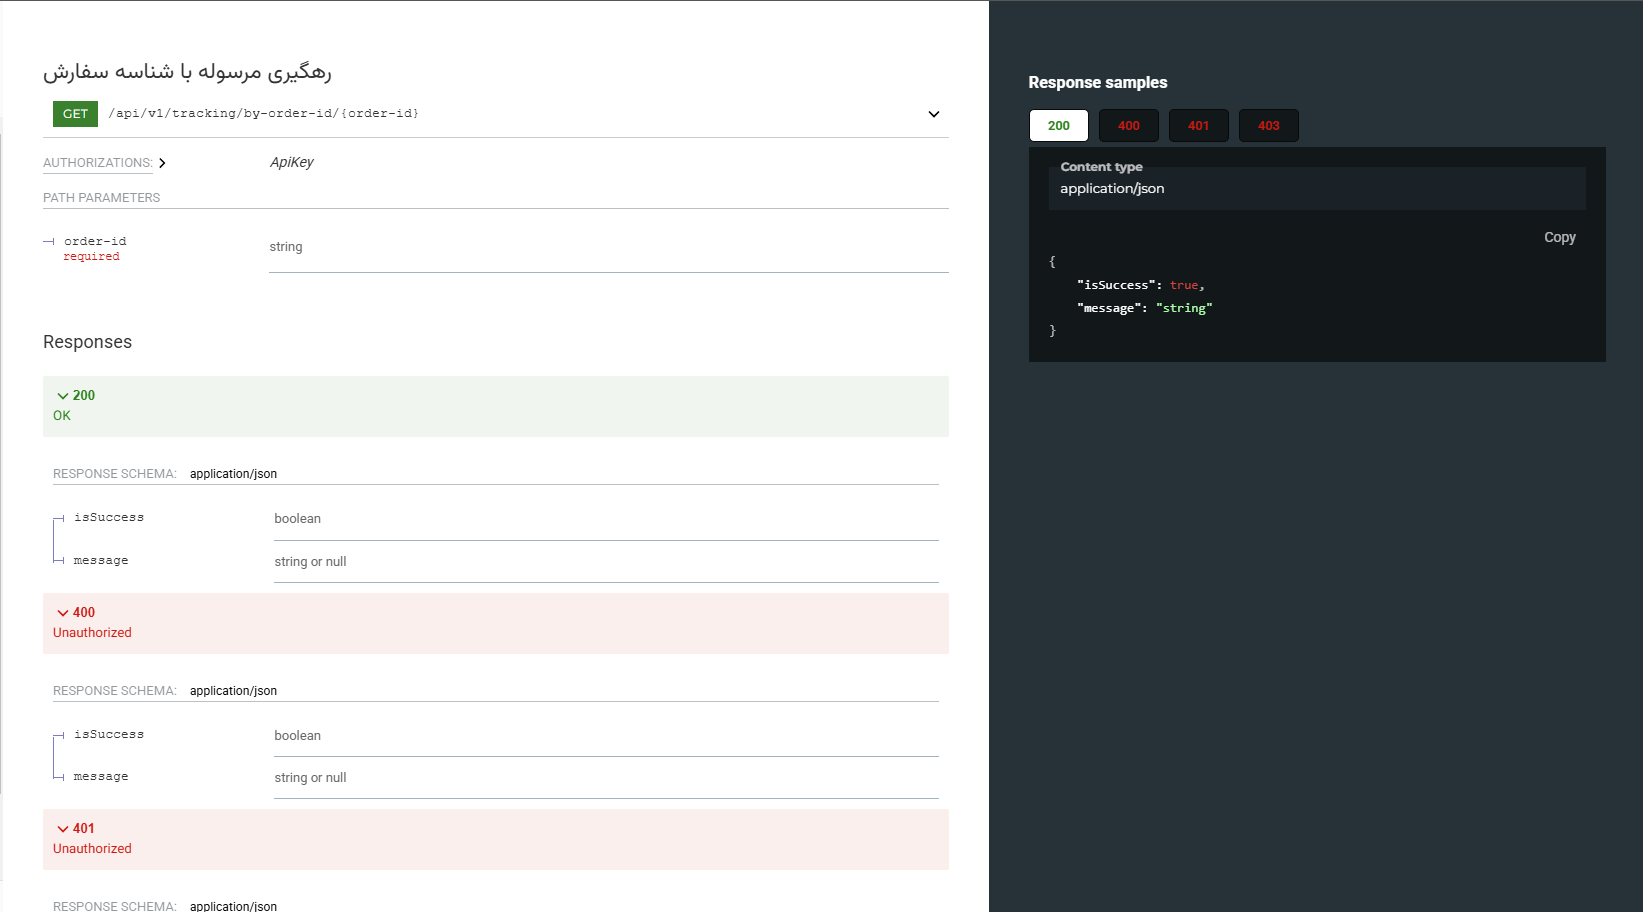Click the Persian tracking endpoint heading
Screen dimensions: 1643x912
[187, 72]
